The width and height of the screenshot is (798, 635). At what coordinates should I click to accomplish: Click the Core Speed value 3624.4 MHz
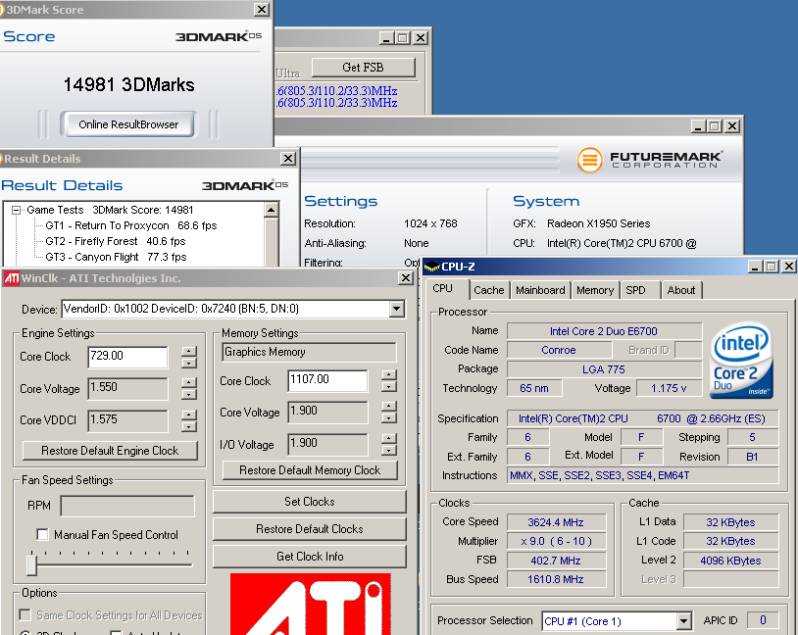(556, 522)
